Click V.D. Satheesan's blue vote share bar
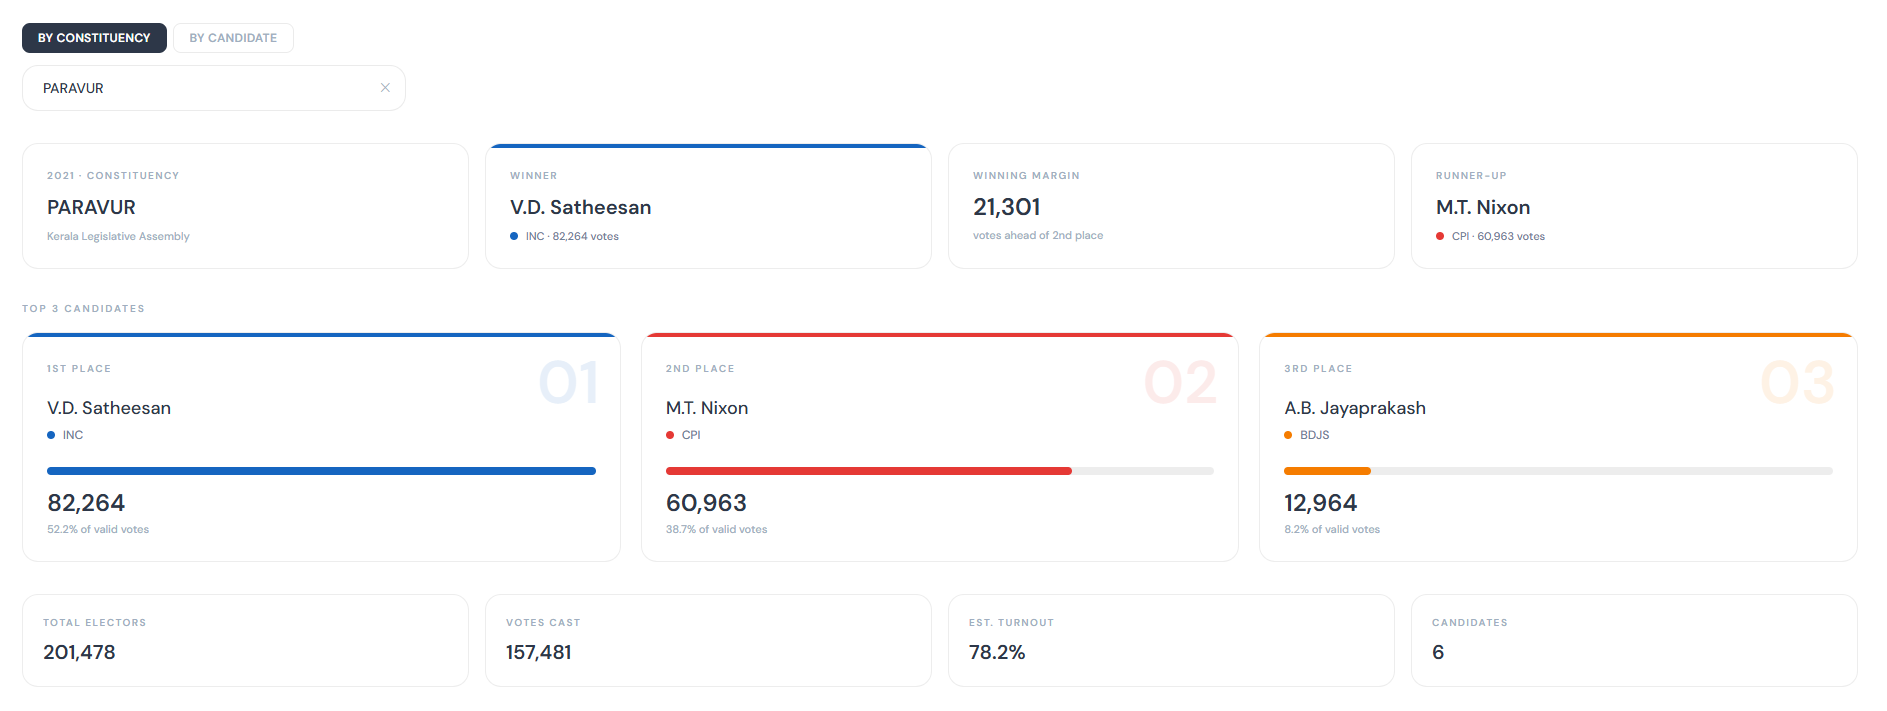1887x711 pixels. coord(321,471)
